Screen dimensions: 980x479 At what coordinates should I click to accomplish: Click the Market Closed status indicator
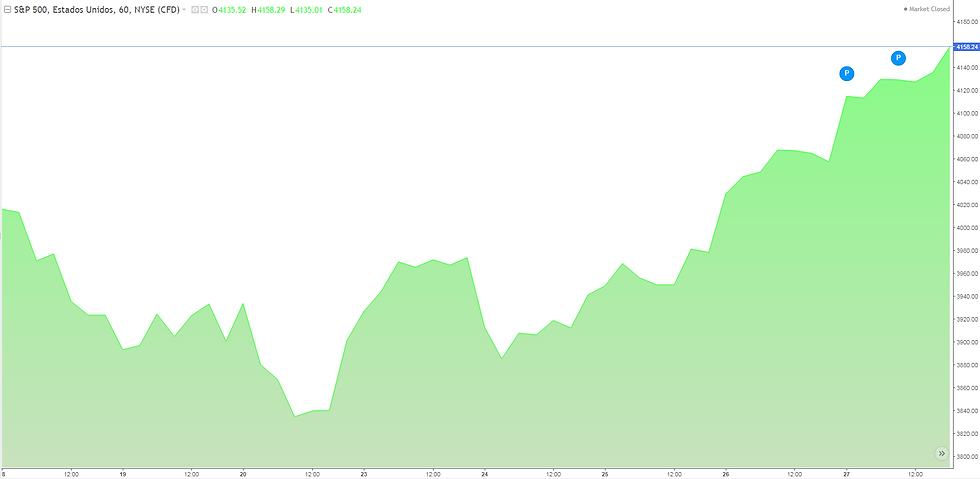tap(927, 9)
